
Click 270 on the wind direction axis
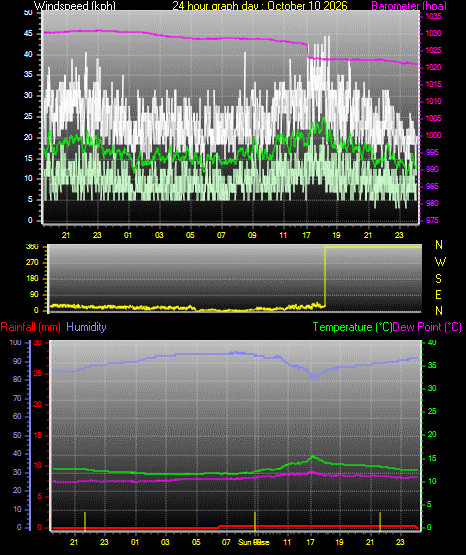(x=32, y=263)
